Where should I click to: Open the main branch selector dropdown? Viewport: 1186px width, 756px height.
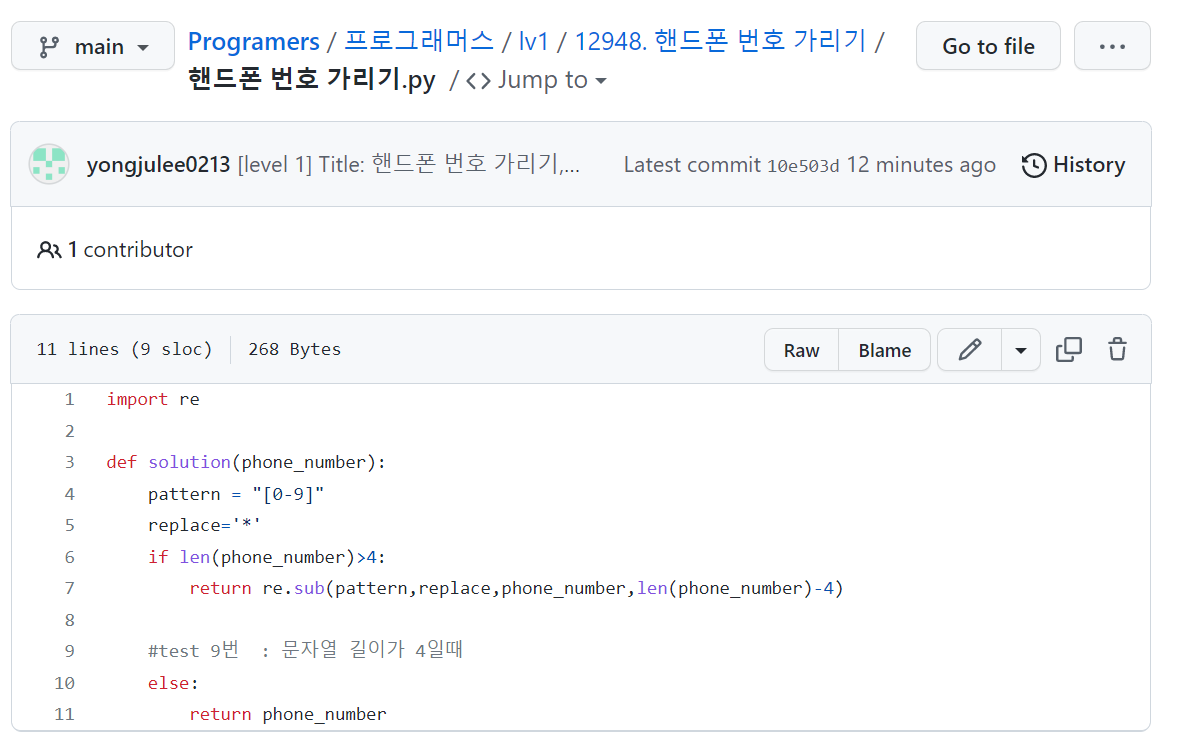[93, 46]
